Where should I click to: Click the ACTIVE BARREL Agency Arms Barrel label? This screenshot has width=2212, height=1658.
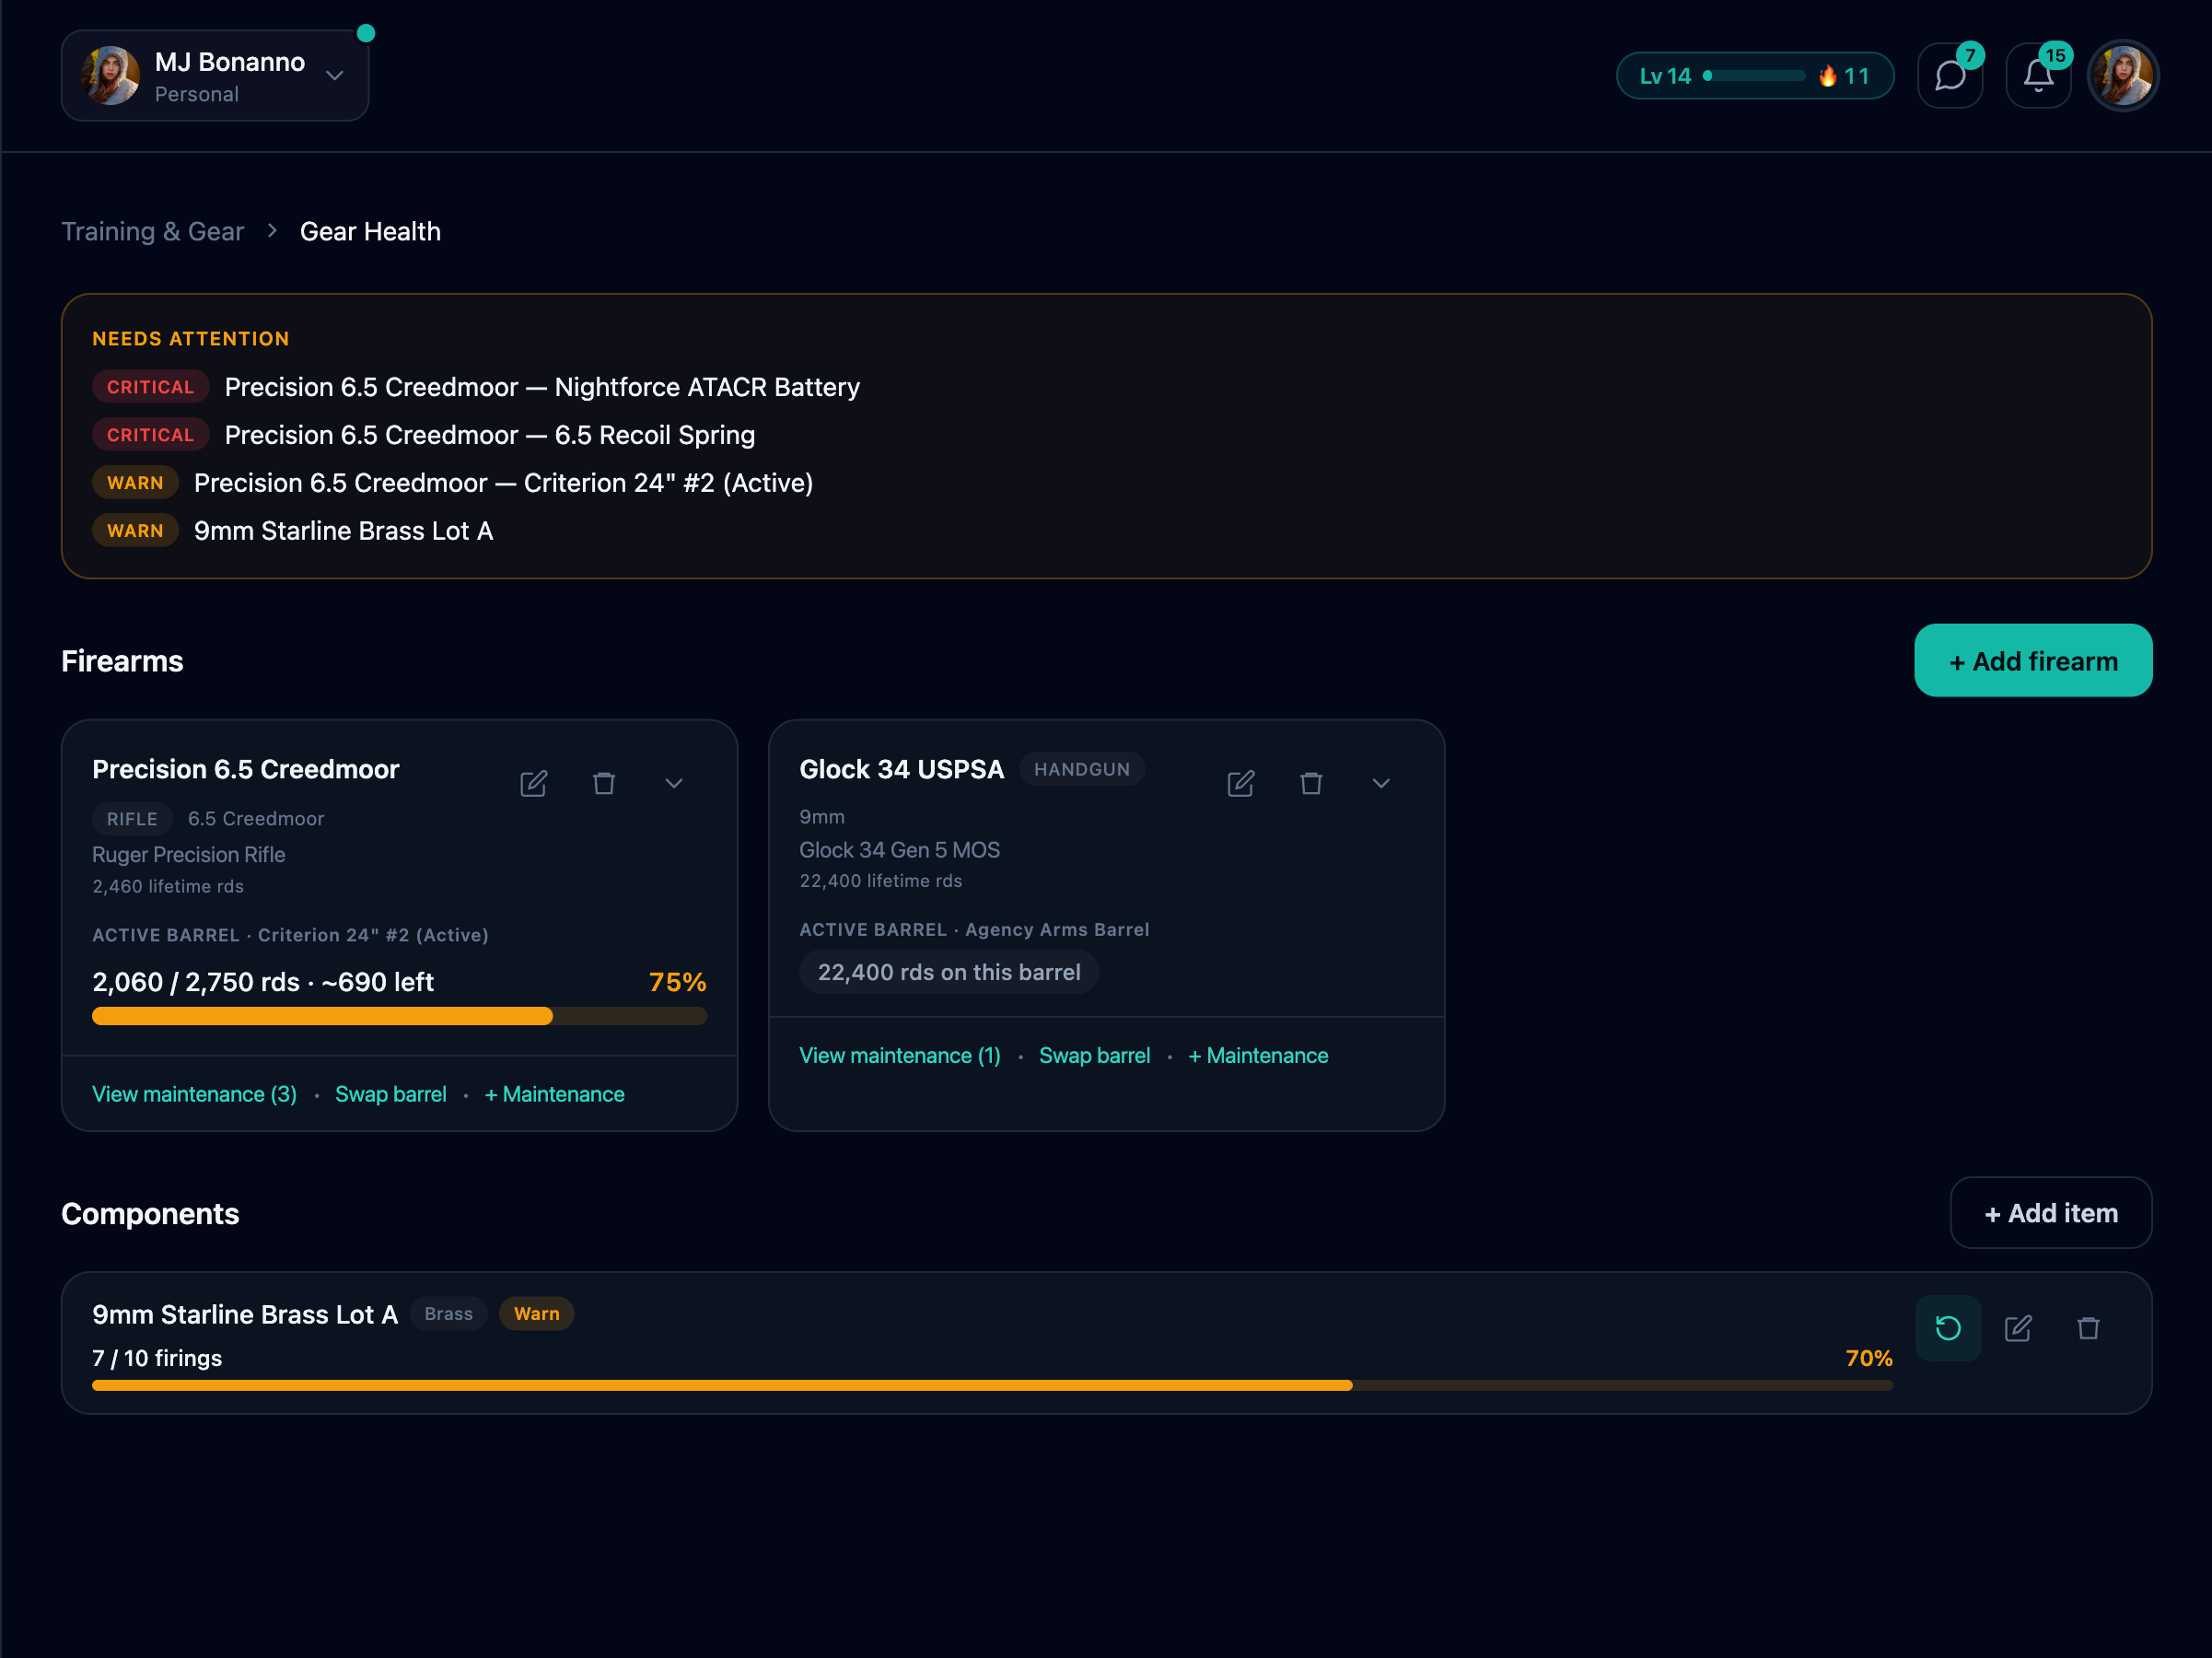[974, 930]
